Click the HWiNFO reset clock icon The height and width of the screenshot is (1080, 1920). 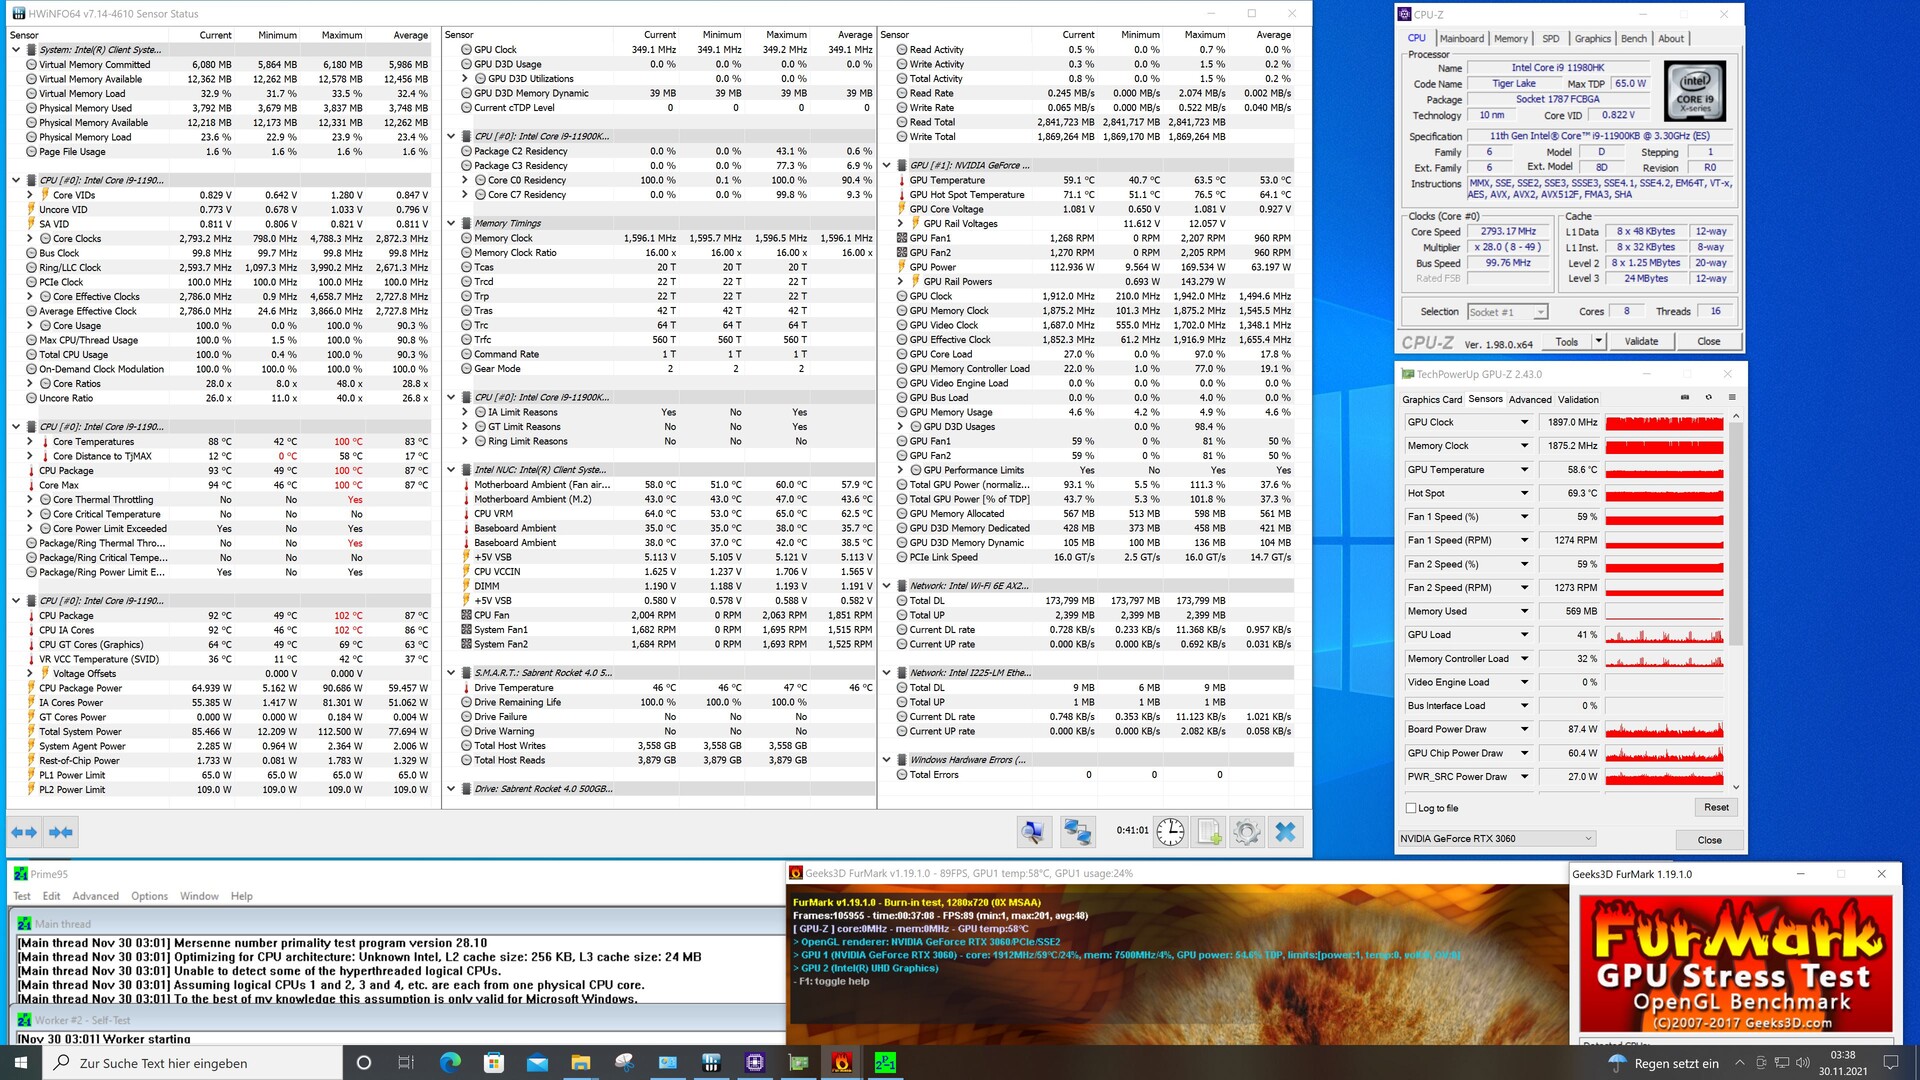1170,832
